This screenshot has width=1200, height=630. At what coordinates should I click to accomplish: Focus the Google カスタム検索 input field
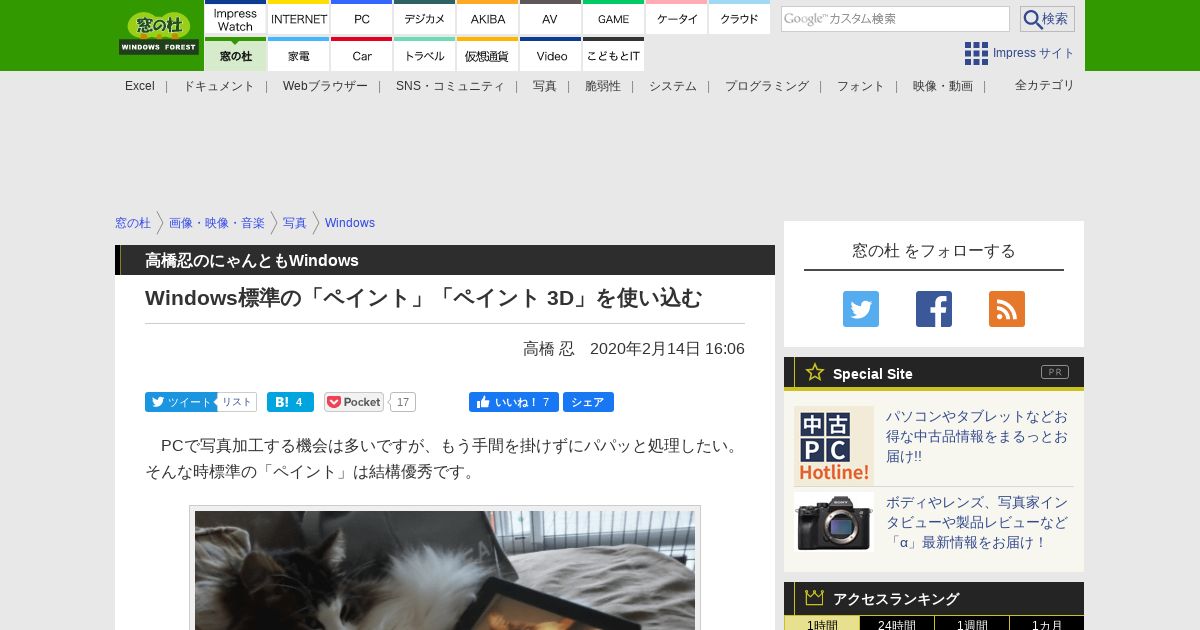tap(895, 19)
